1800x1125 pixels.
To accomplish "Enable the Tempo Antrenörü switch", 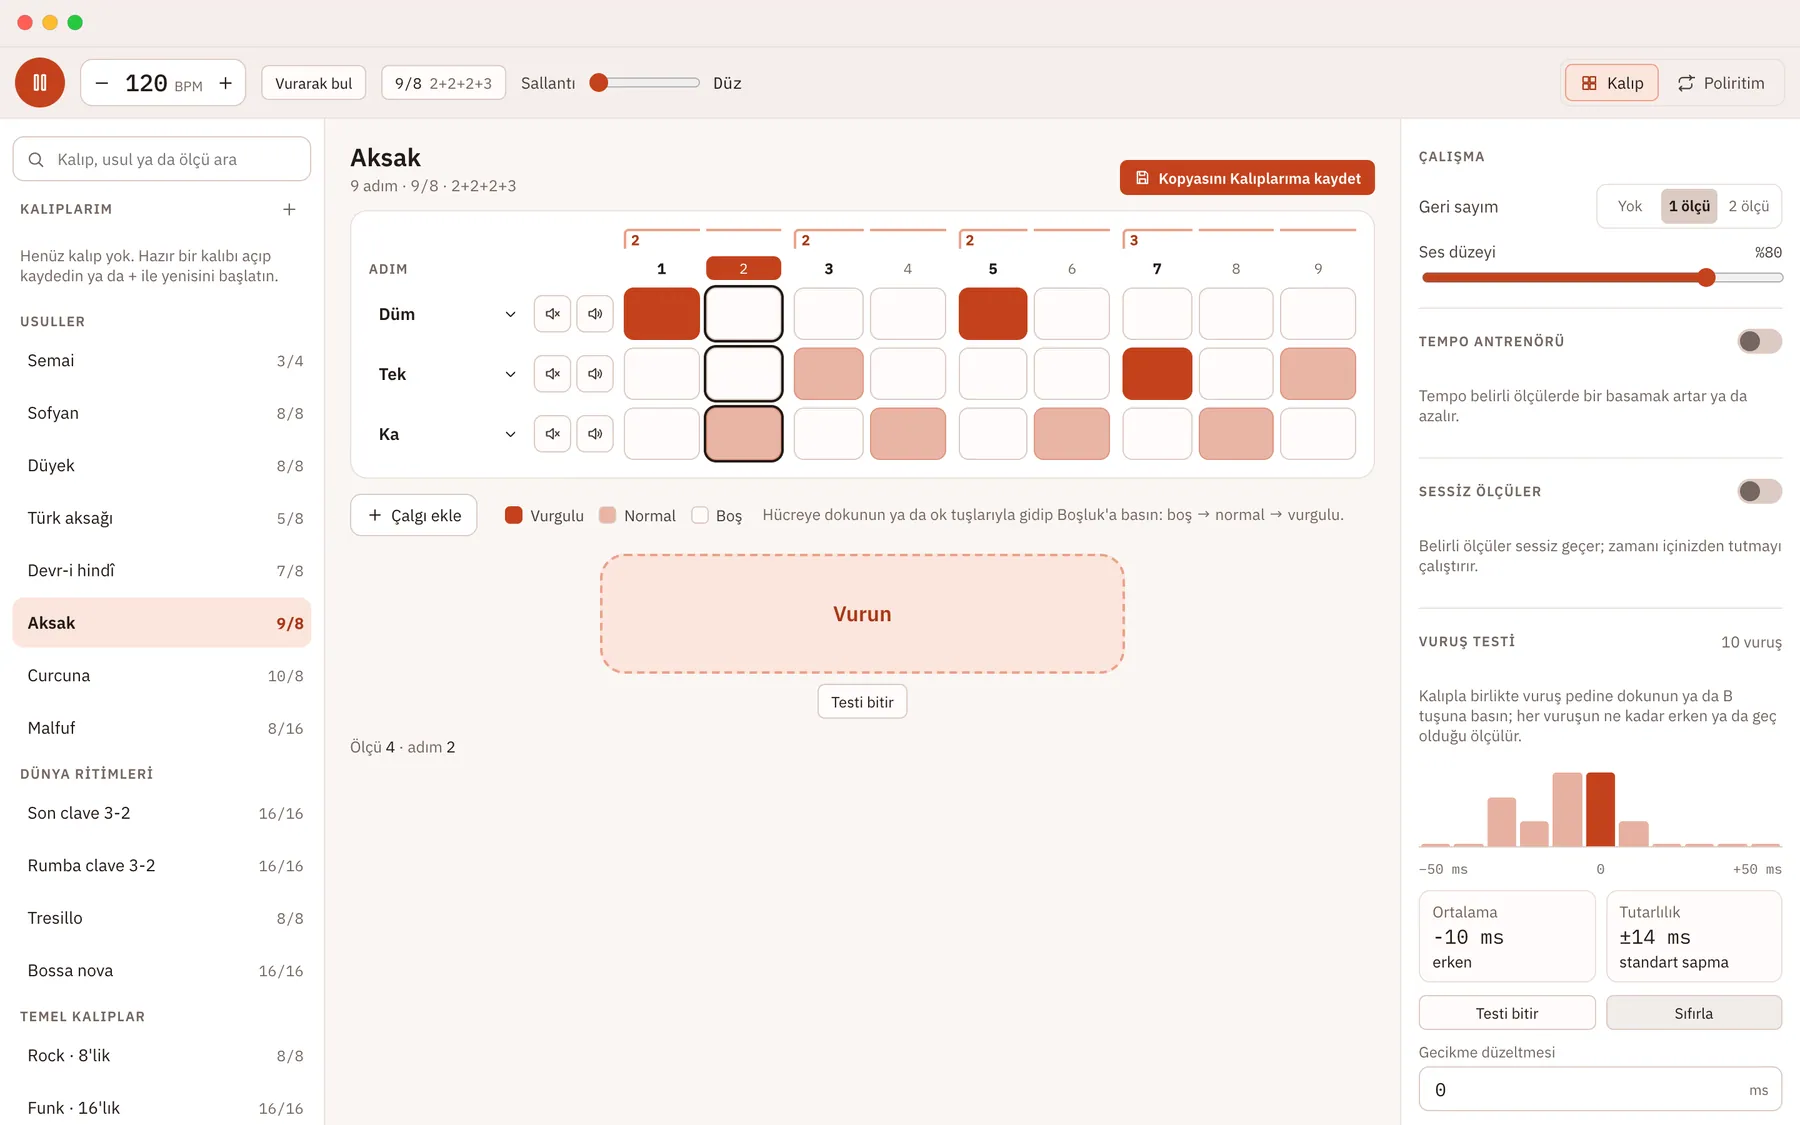I will click(x=1759, y=341).
